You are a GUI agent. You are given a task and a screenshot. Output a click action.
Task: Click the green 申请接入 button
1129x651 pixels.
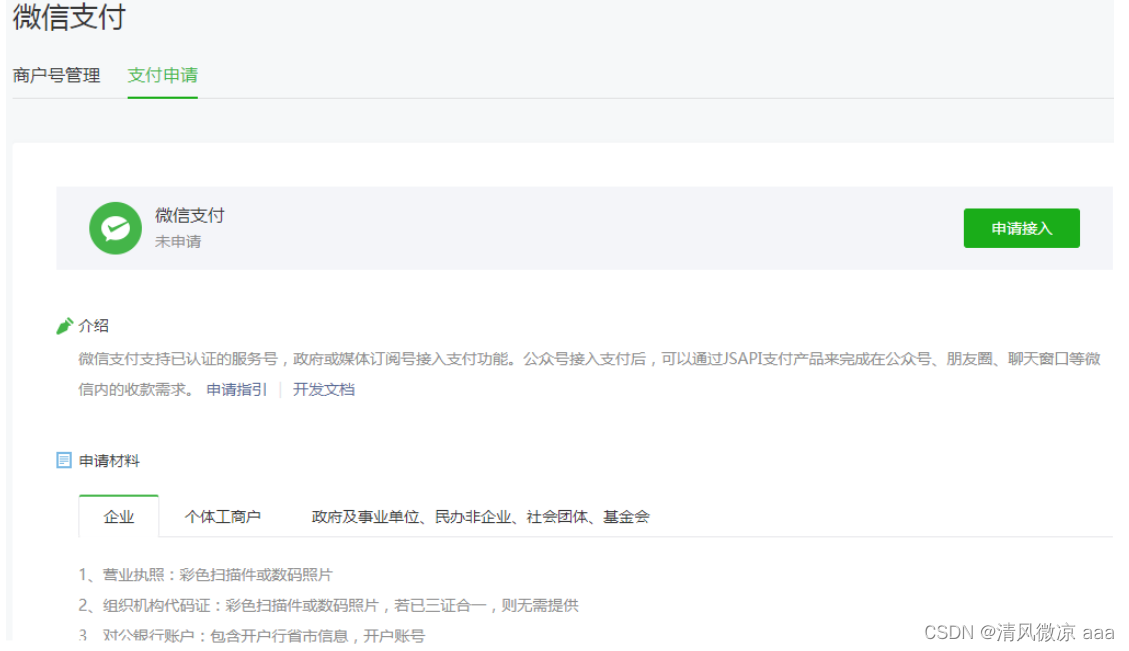pyautogui.click(x=1021, y=228)
